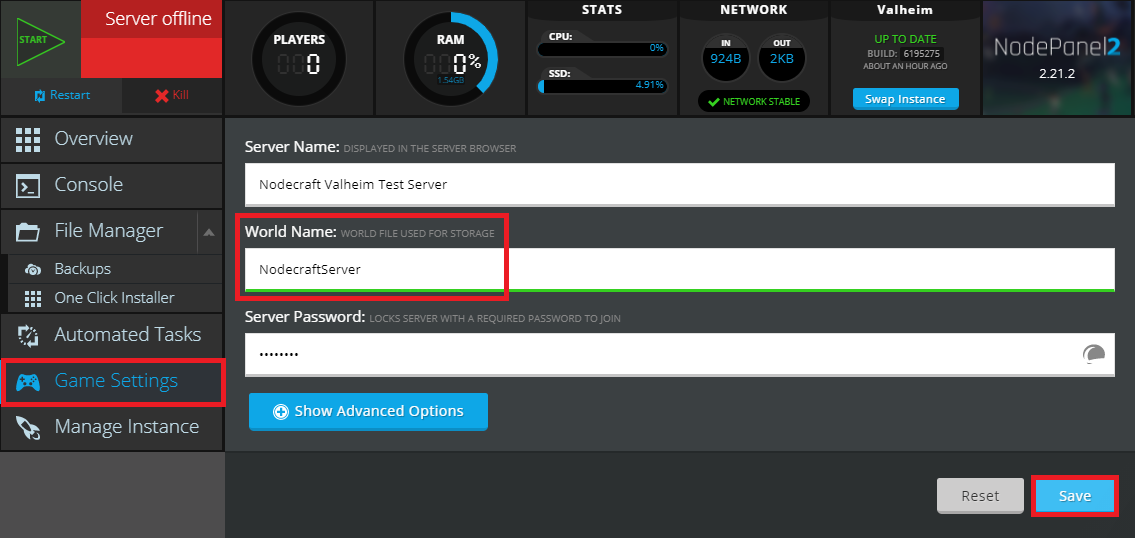
Task: Click the File Manager folder icon
Action: coord(28,232)
